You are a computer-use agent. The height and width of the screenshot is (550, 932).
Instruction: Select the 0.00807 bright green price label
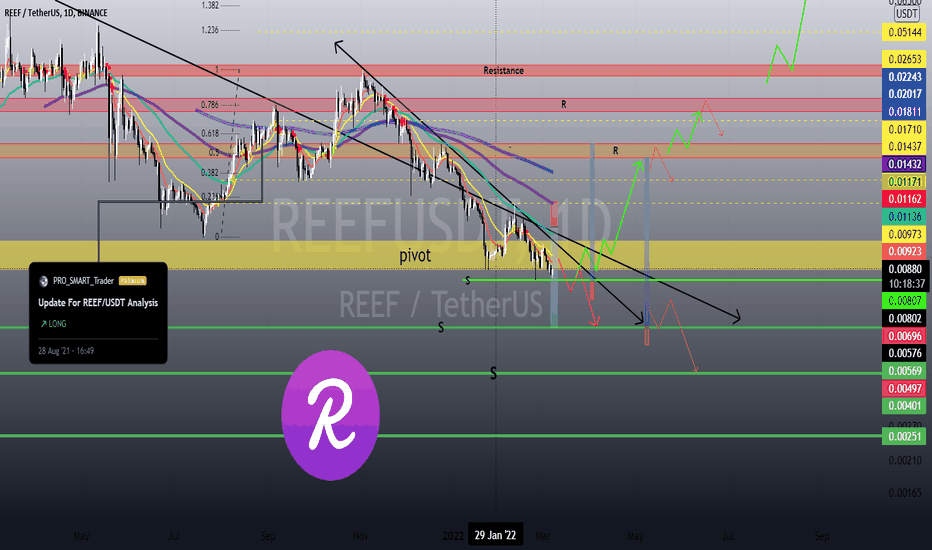pyautogui.click(x=905, y=301)
